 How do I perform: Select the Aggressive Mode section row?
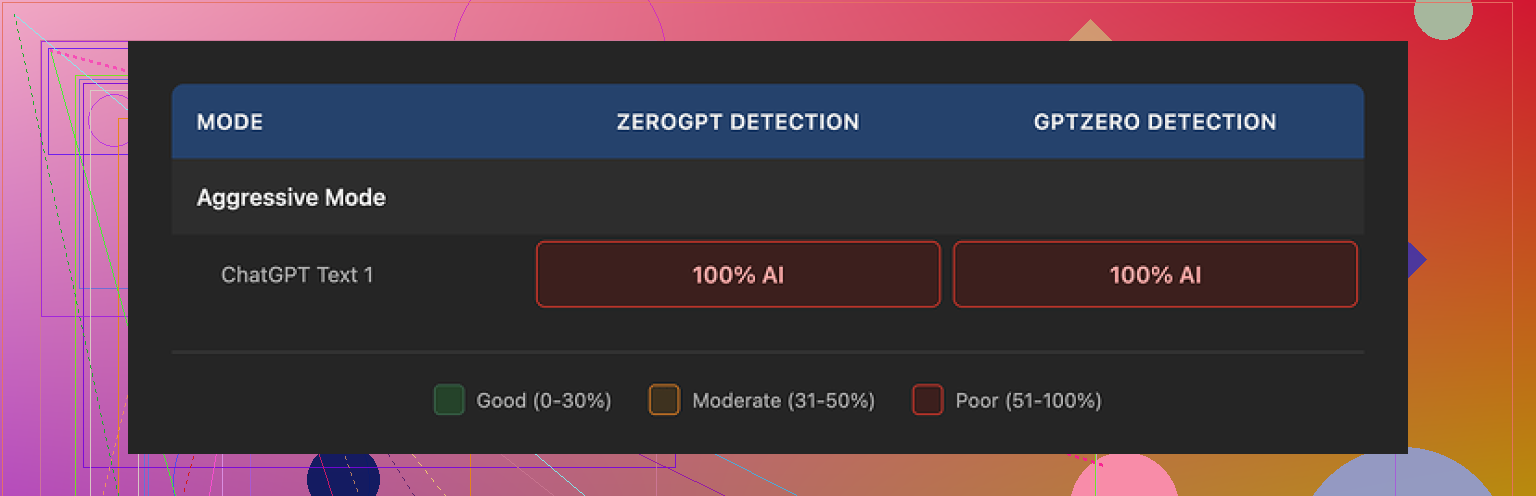(x=291, y=197)
